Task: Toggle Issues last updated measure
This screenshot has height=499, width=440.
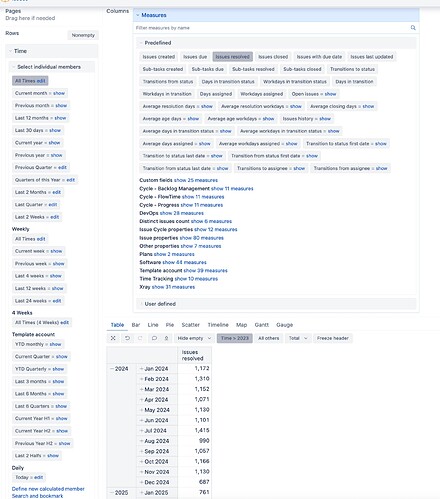Action: 372,57
